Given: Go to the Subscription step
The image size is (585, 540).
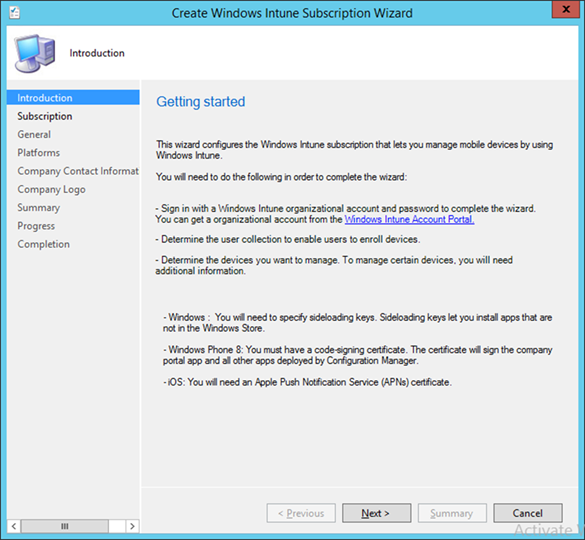Looking at the screenshot, I should tap(45, 116).
